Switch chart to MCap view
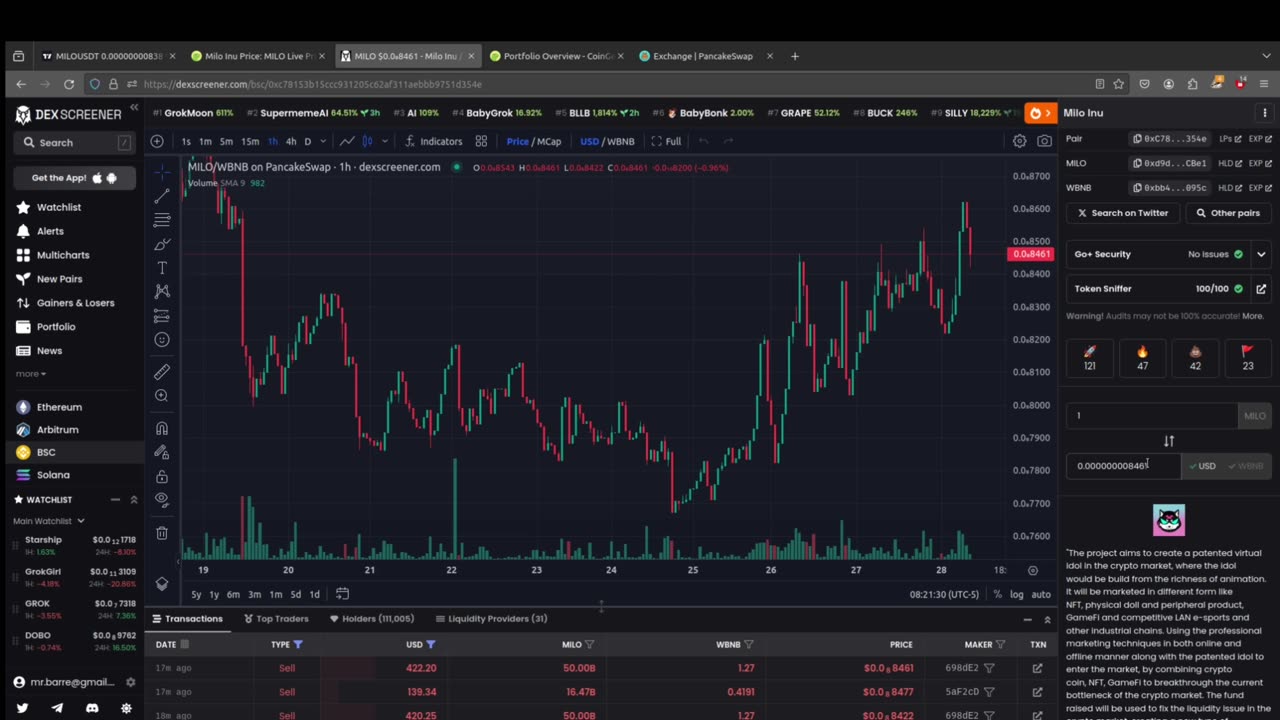 coord(550,141)
